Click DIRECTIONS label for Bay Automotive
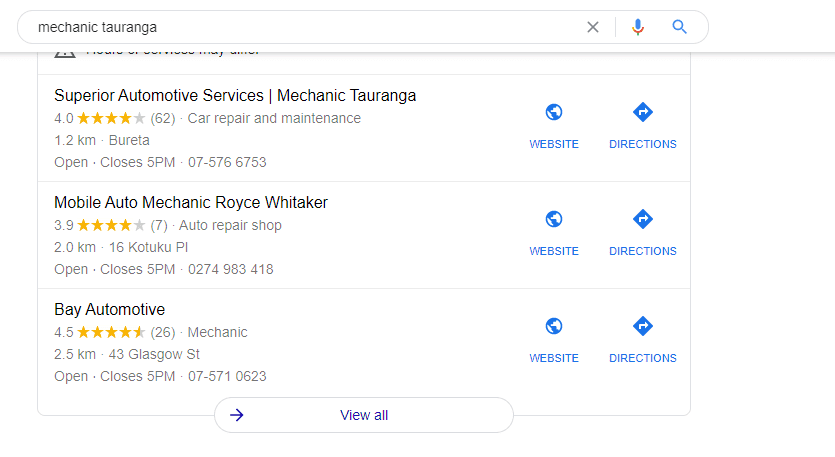This screenshot has width=835, height=457. (x=643, y=358)
